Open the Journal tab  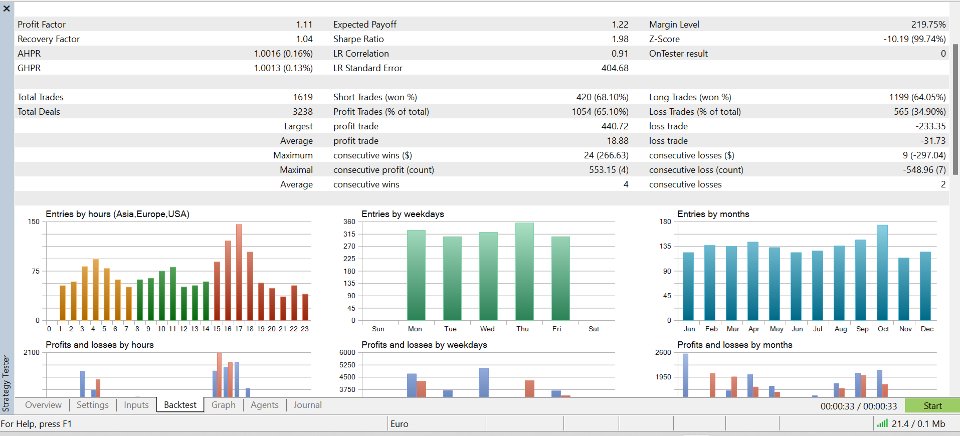tap(307, 405)
